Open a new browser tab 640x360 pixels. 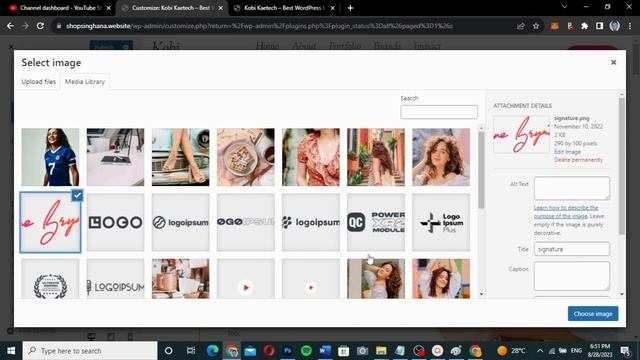point(350,8)
